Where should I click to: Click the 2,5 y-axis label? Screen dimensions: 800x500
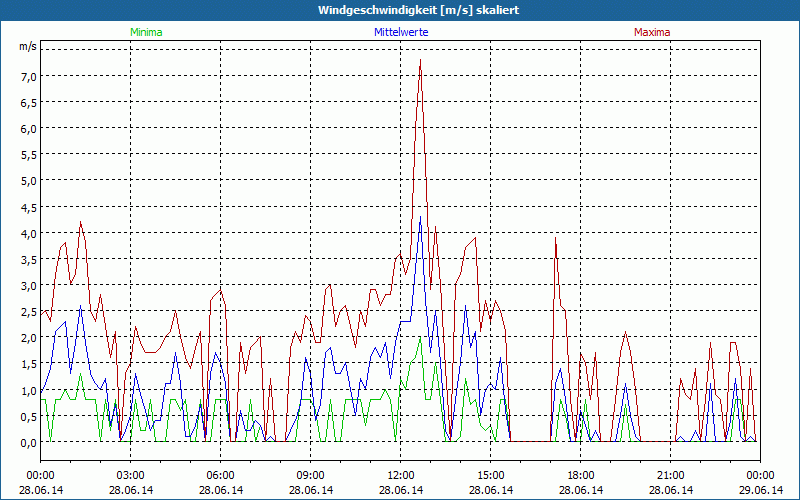coord(29,312)
